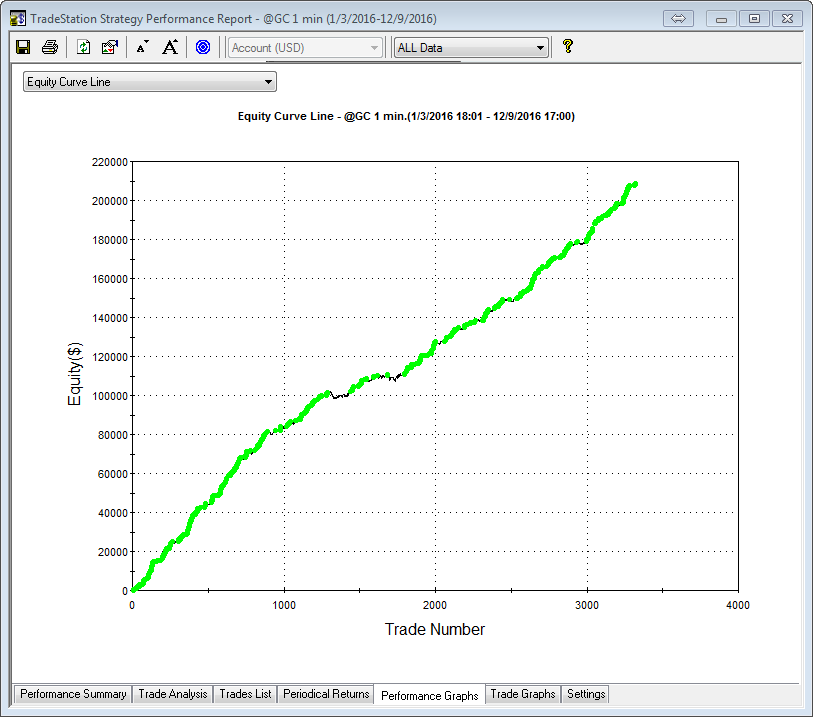Open the Trade Analysis tab
The width and height of the screenshot is (813, 717).
(172, 694)
